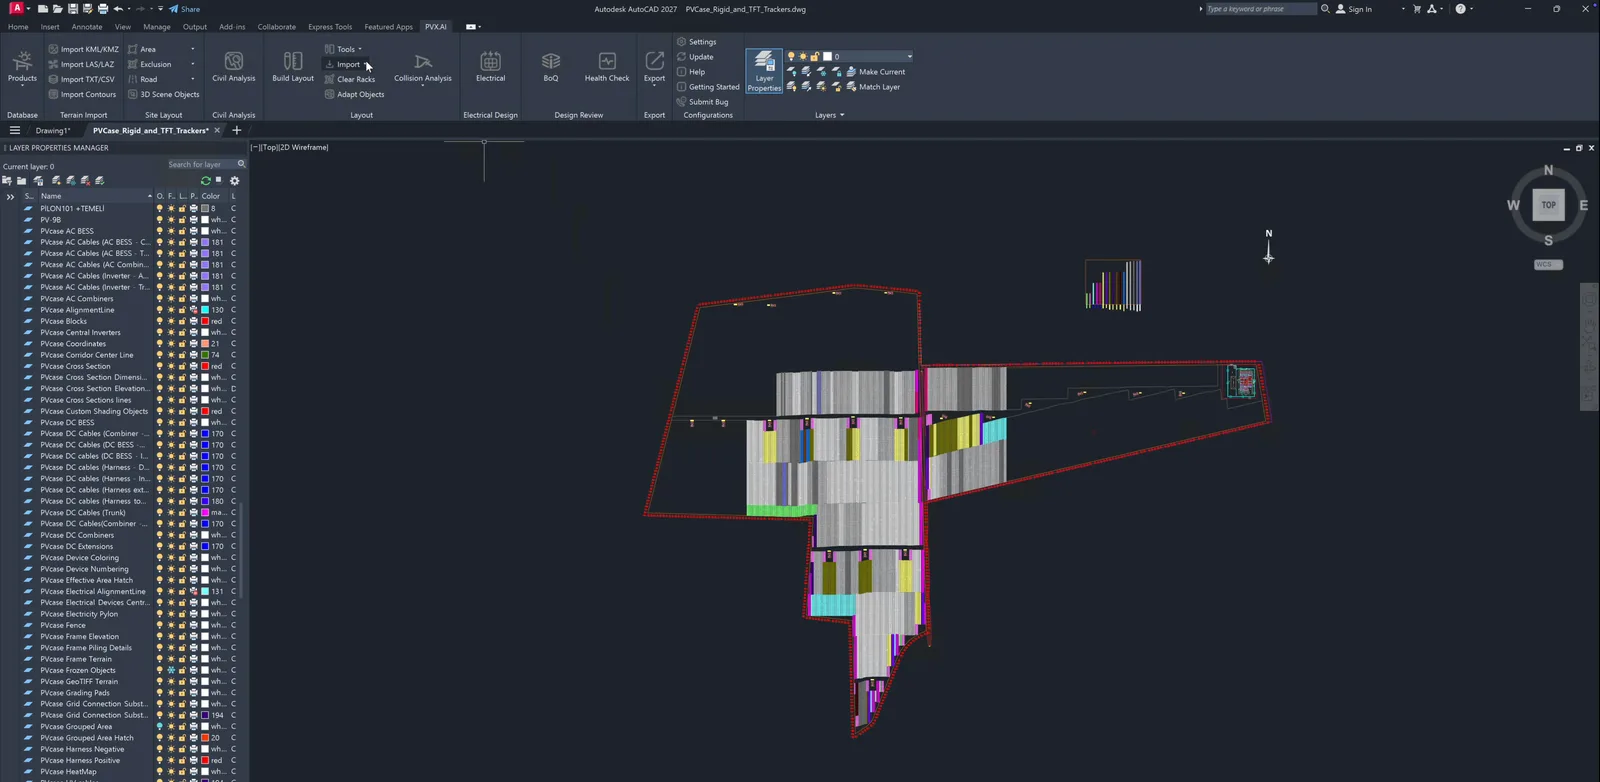
Task: Change color swatch of PVcase AlignmentLine layer
Action: [205, 310]
